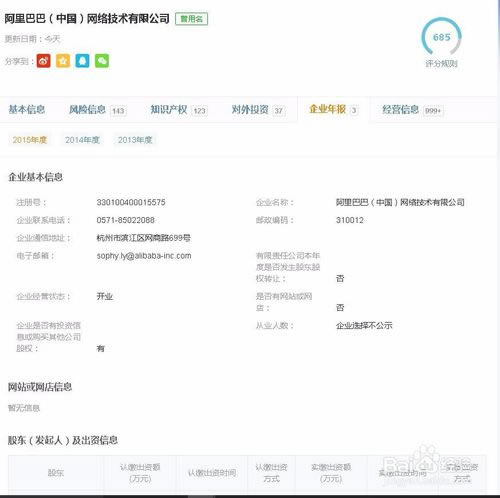Click the 开业 status value
This screenshot has width=500, height=498.
point(105,296)
